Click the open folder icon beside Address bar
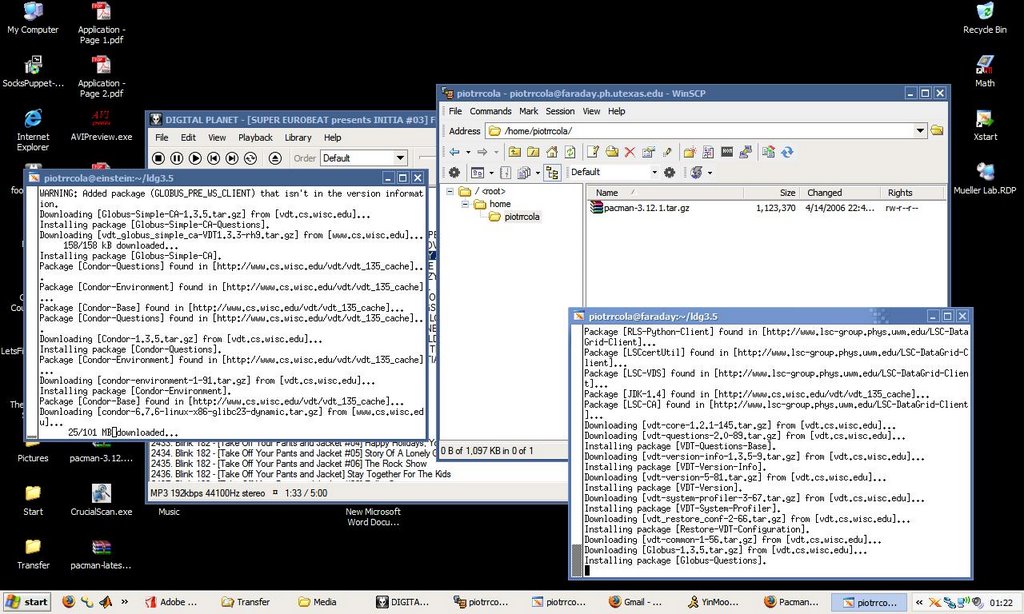This screenshot has height=614, width=1024. tap(936, 131)
